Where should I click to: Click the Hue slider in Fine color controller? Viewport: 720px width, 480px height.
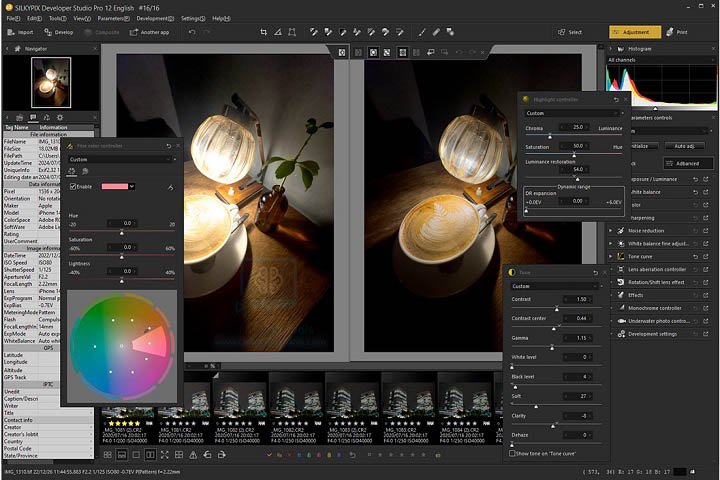tap(121, 232)
